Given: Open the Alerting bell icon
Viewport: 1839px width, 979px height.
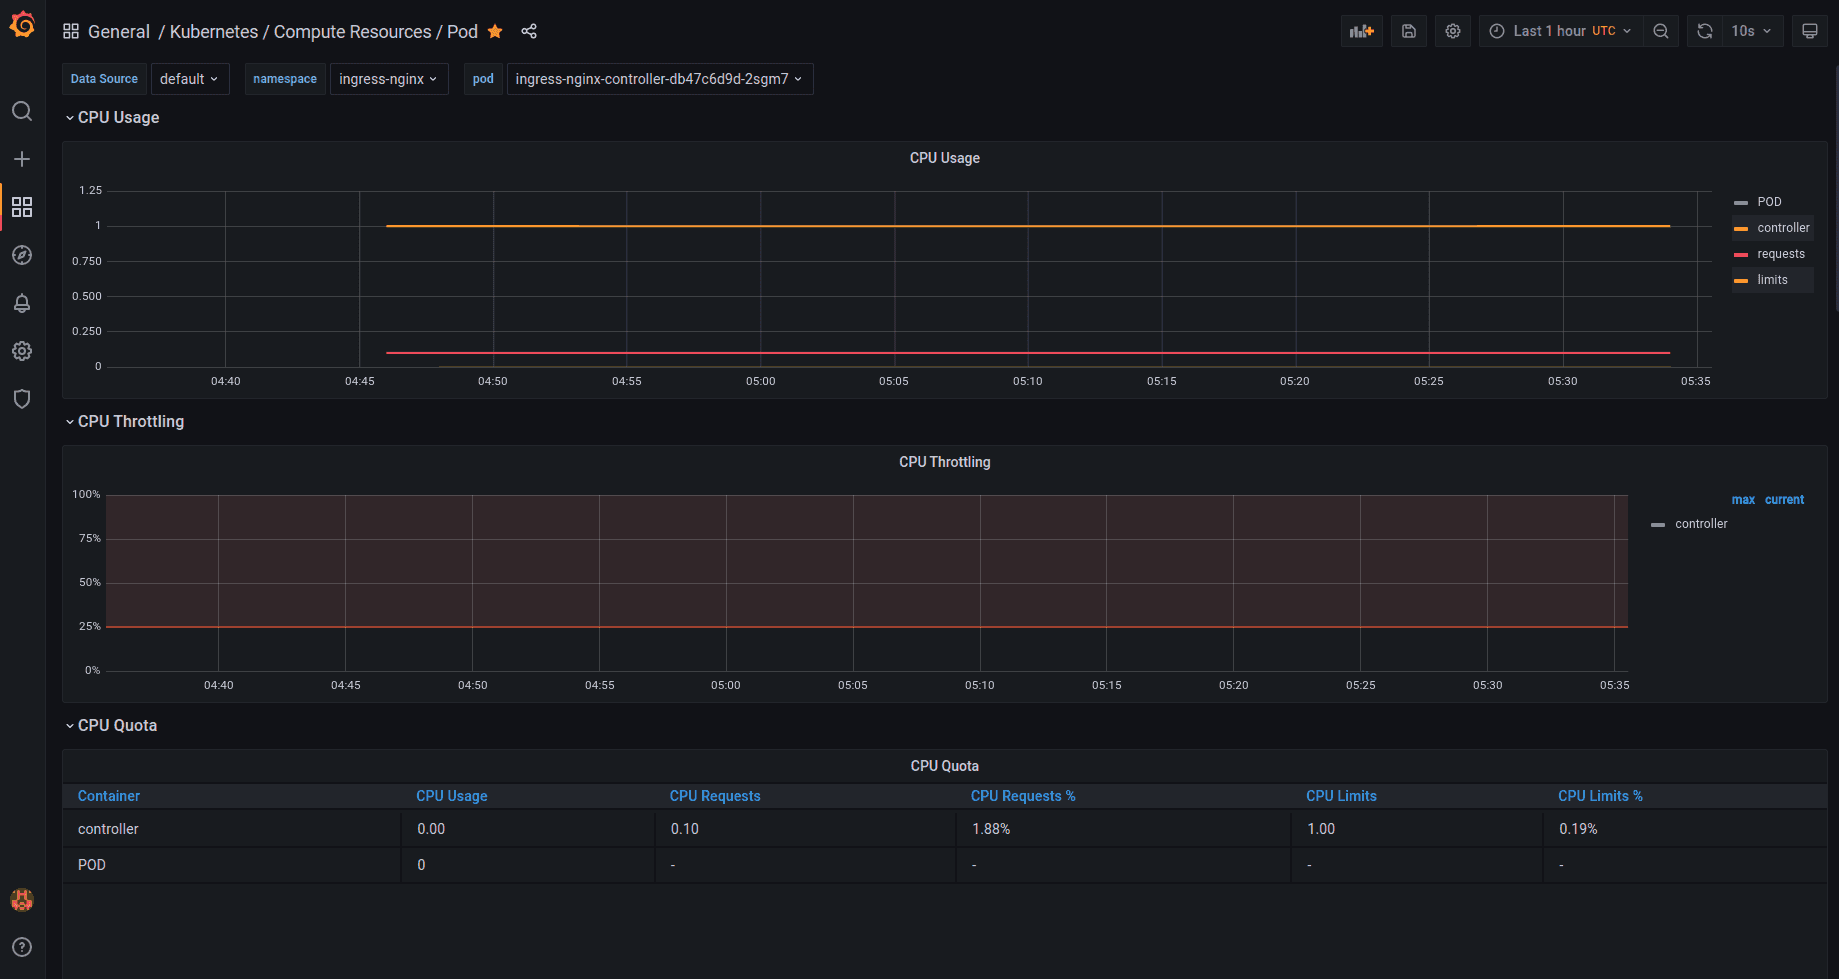Looking at the screenshot, I should 22,303.
